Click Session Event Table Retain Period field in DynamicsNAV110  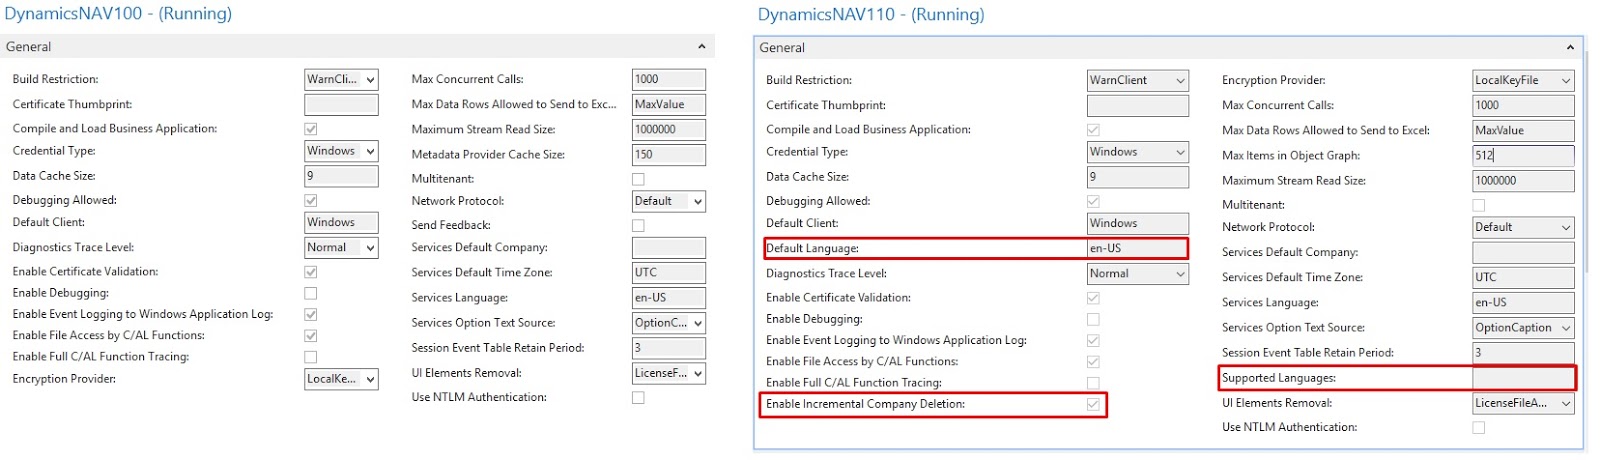[x=1523, y=352]
